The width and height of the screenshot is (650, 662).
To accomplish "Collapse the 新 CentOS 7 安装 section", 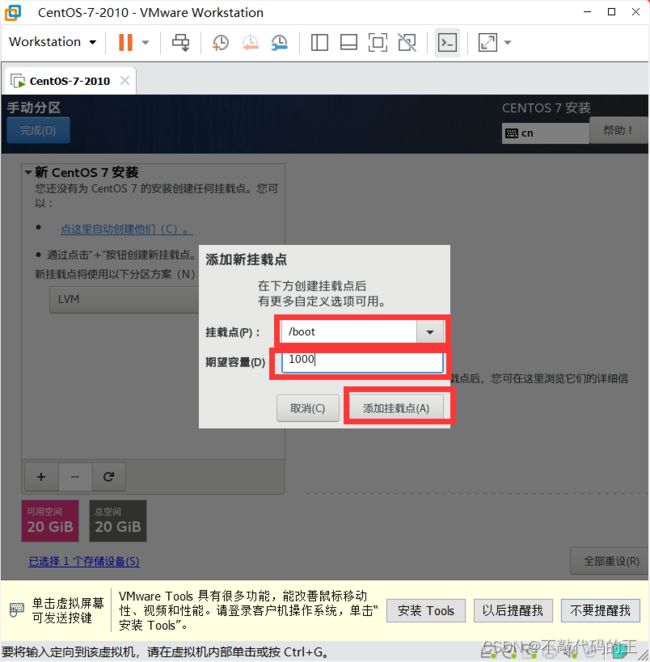I will 28,172.
